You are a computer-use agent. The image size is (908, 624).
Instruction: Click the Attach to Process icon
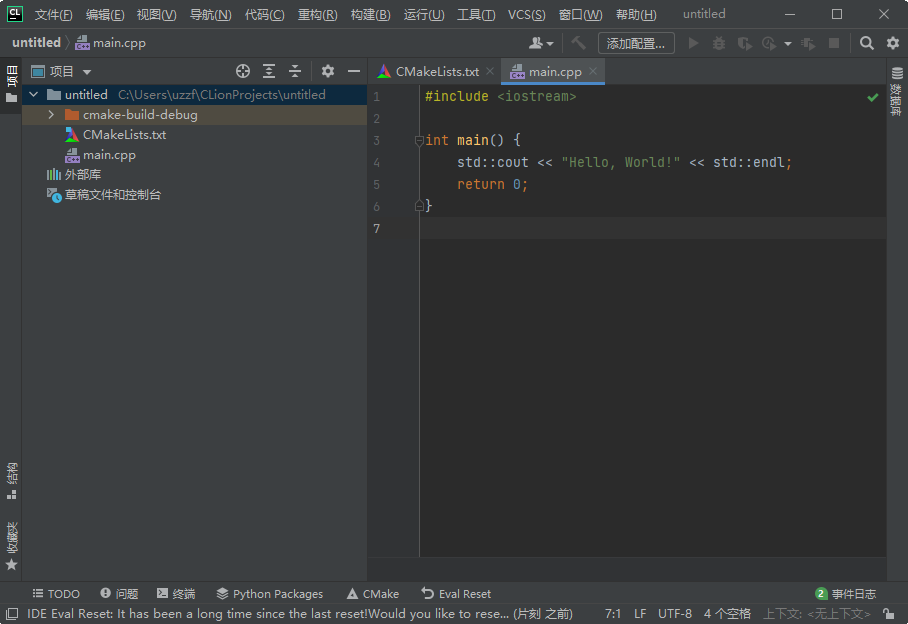click(808, 43)
